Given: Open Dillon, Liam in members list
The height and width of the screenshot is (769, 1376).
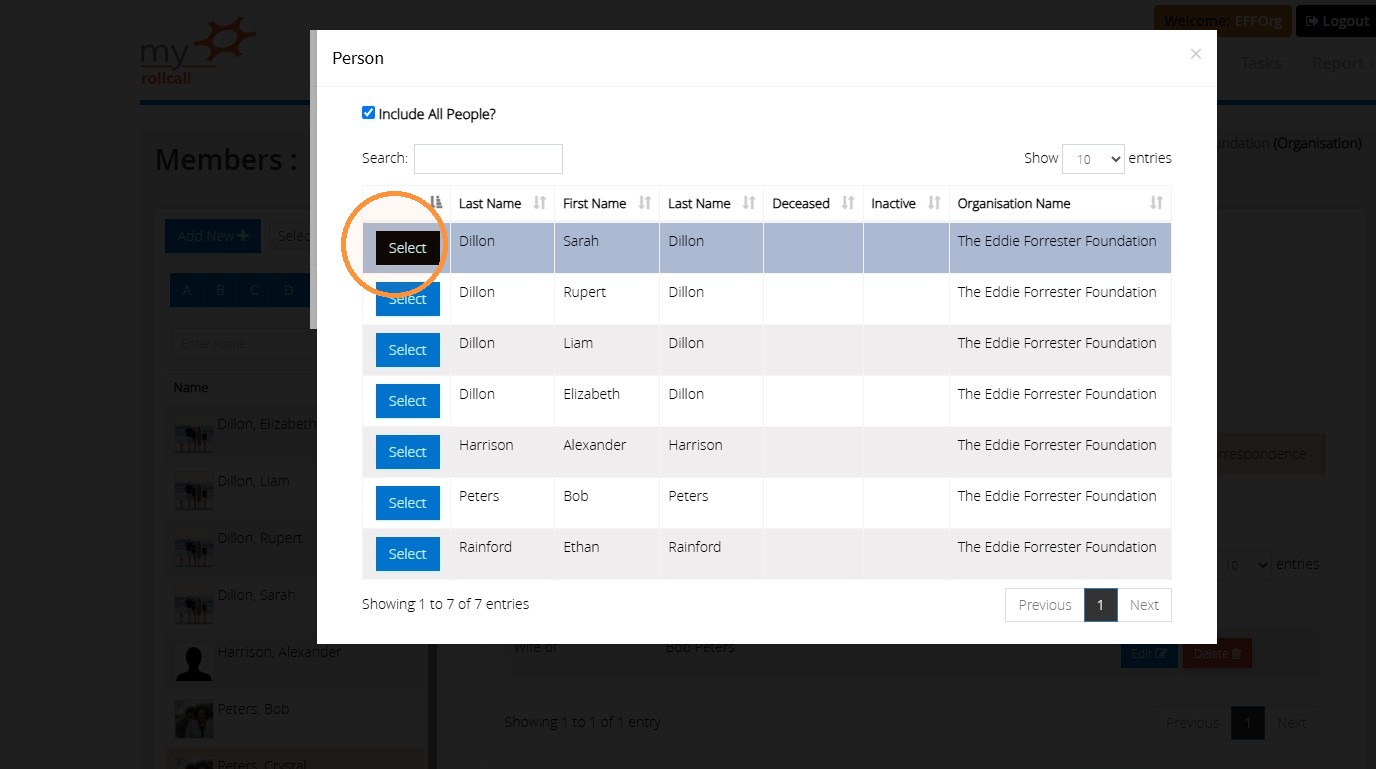Looking at the screenshot, I should [x=253, y=481].
